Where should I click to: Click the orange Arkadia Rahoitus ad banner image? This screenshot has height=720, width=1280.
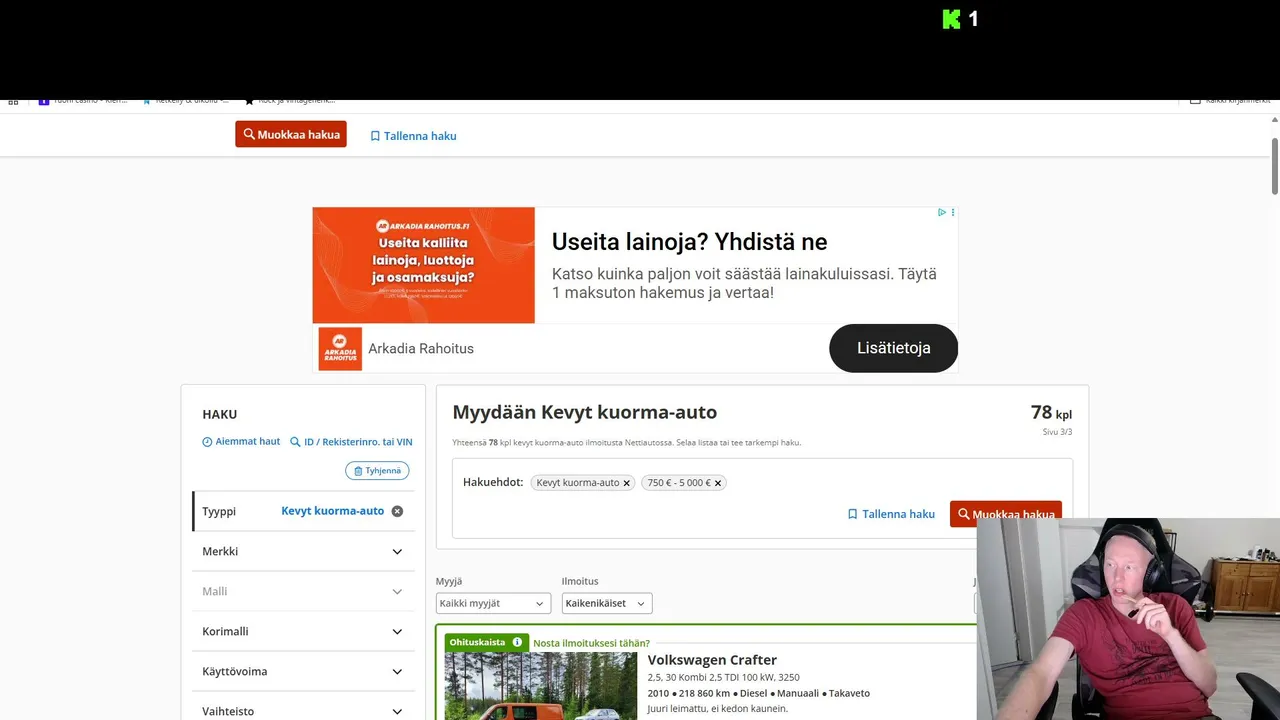pyautogui.click(x=424, y=265)
